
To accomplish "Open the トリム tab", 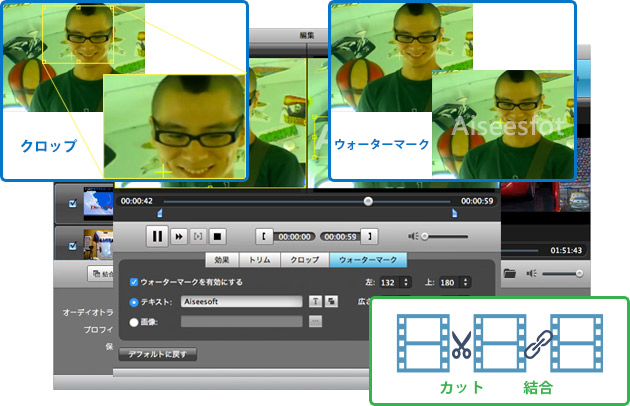I will 260,260.
